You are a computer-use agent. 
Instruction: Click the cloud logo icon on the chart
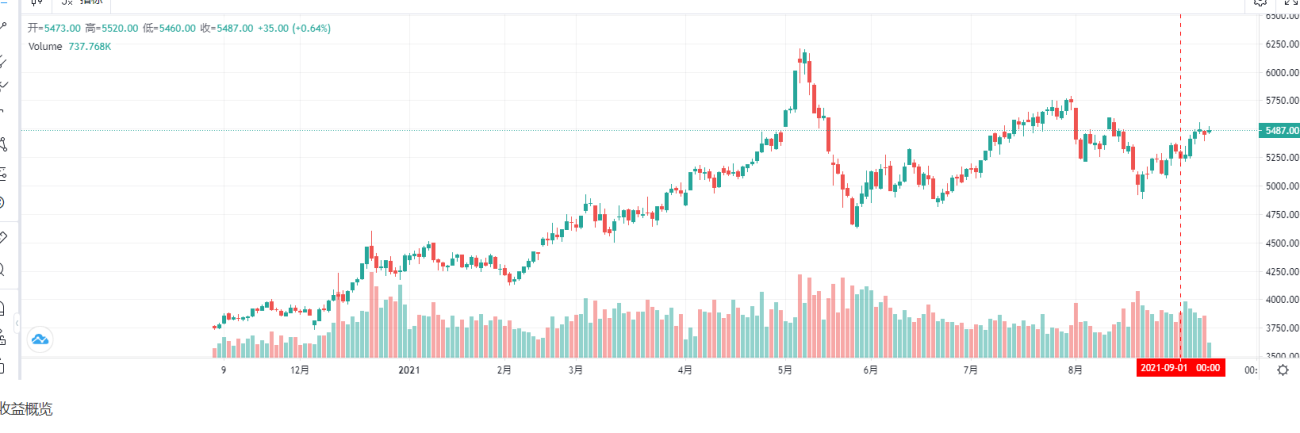click(40, 340)
